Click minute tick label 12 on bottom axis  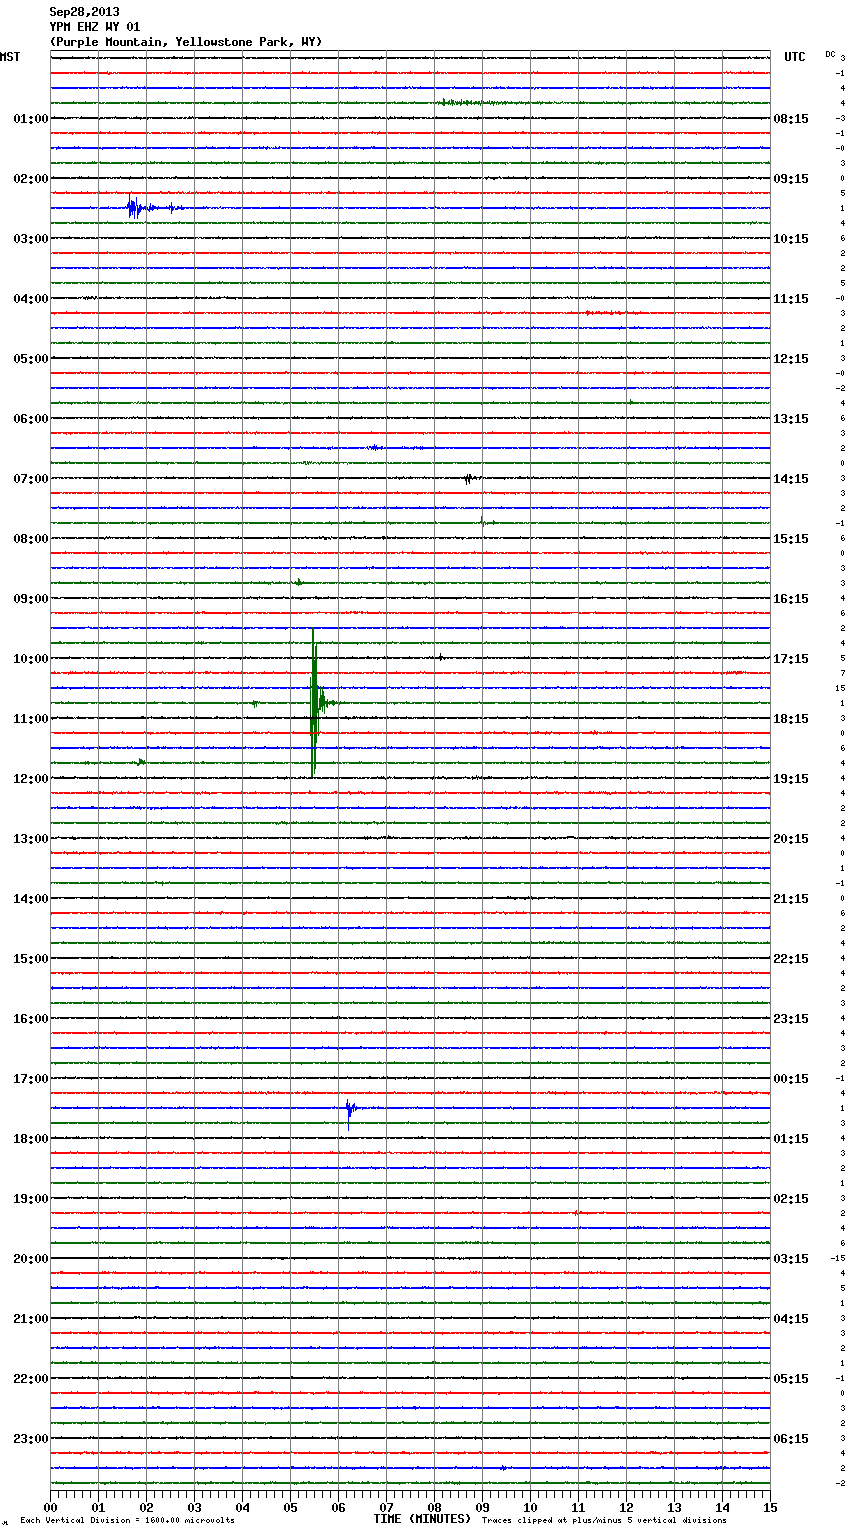pyautogui.click(x=626, y=1508)
